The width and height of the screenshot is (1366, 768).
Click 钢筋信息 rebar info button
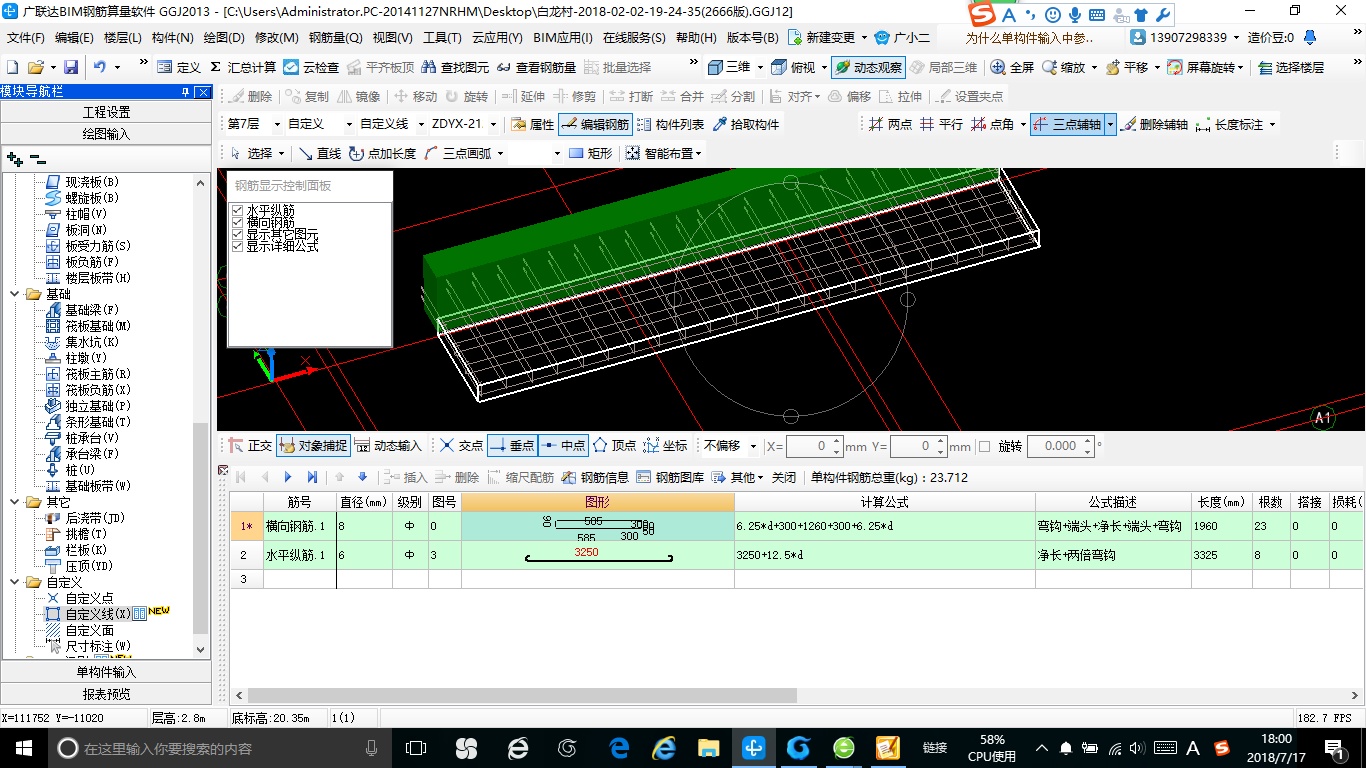595,478
